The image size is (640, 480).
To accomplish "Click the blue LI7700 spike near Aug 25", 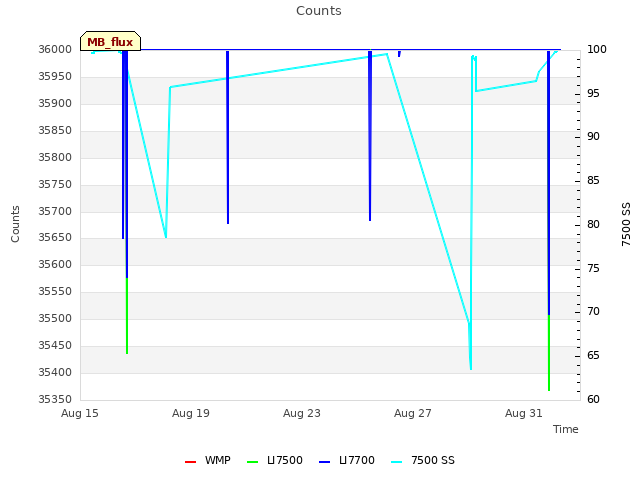I will click(x=370, y=135).
